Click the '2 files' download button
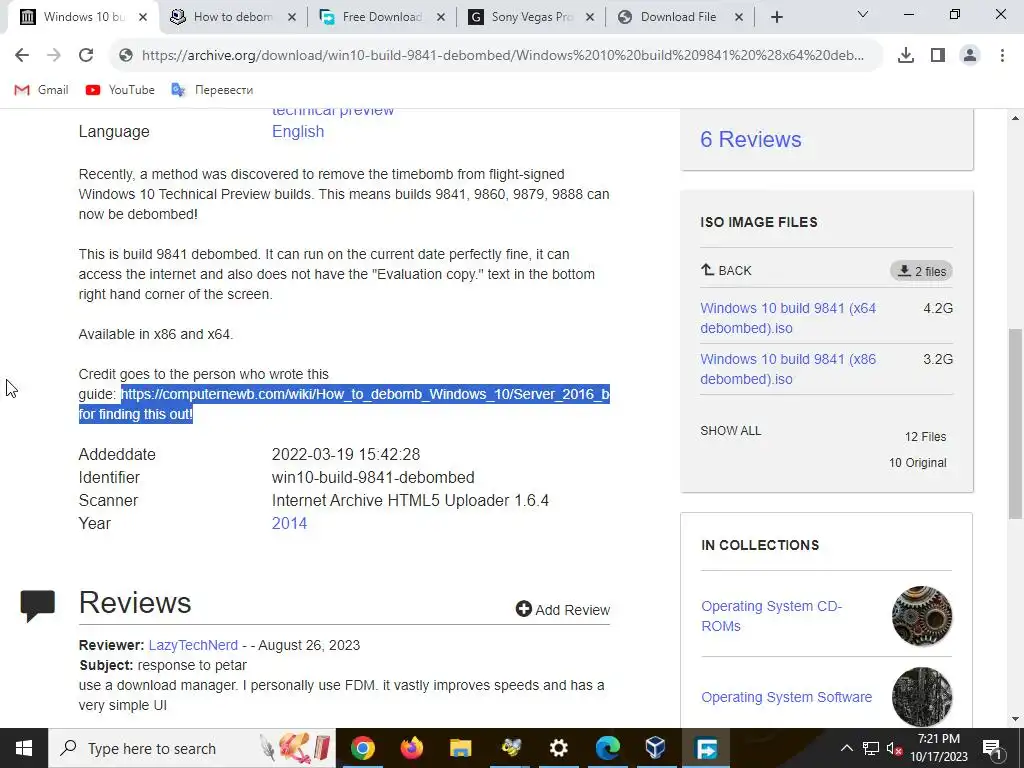The width and height of the screenshot is (1024, 768). point(921,271)
